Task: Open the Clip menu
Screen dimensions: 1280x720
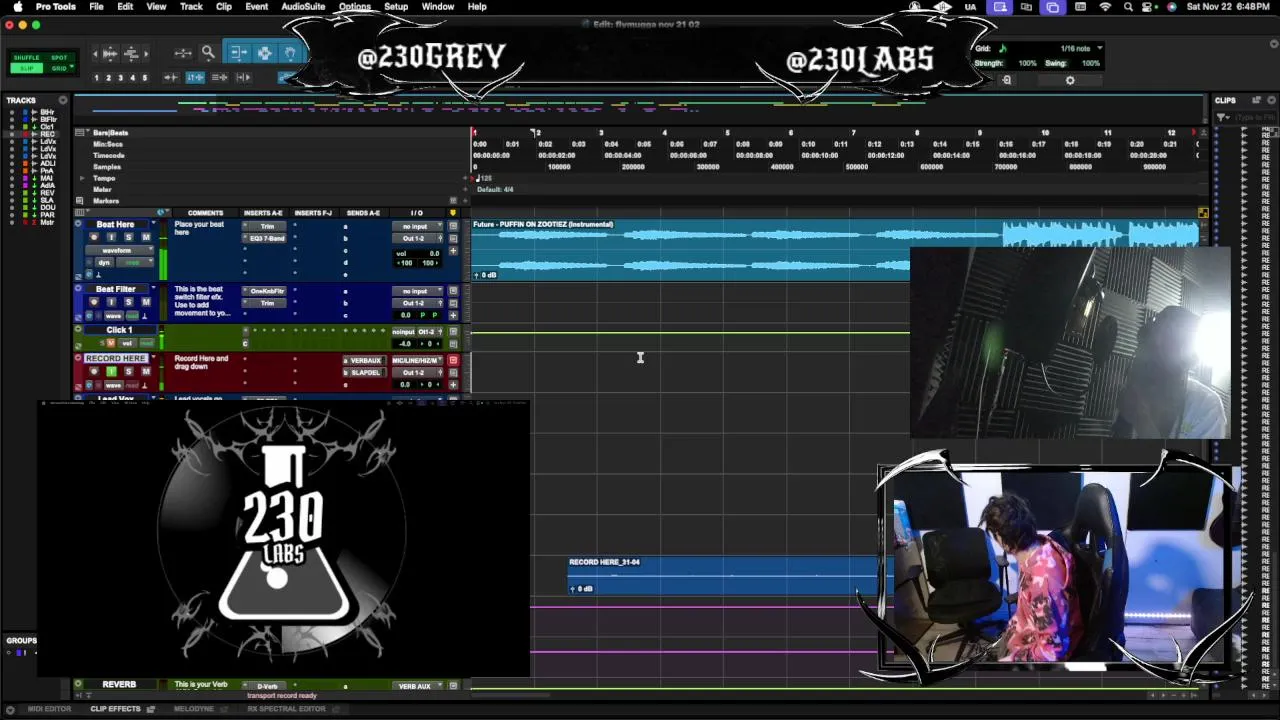Action: (x=224, y=7)
